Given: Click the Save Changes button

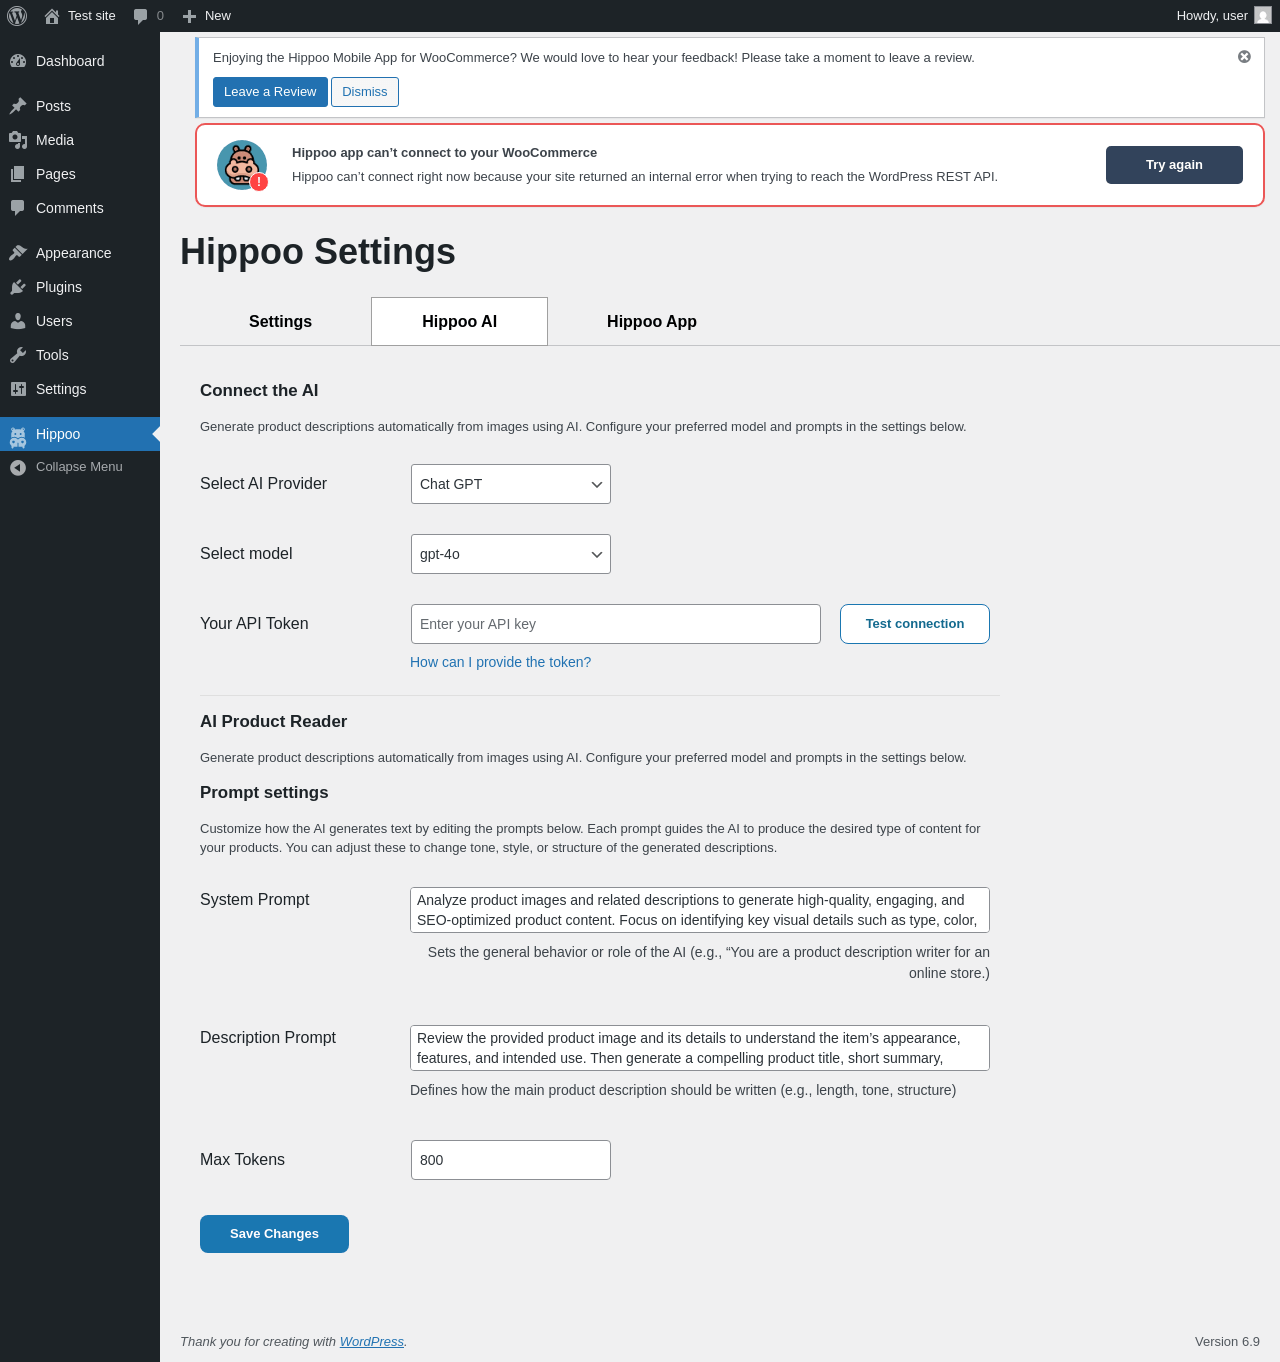Looking at the screenshot, I should pos(274,1234).
